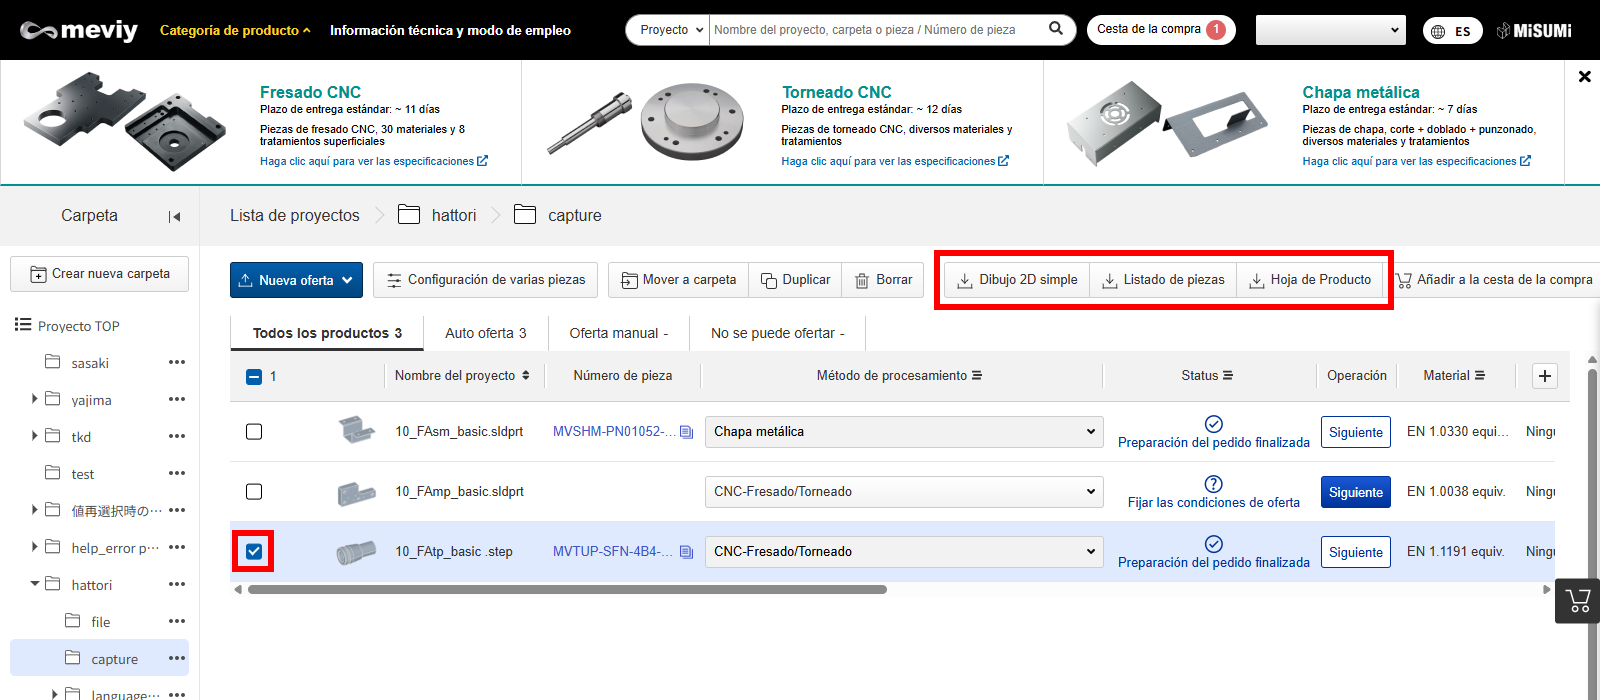Open options menu for sasaki folder
Viewport: 1600px width, 700px height.
pos(177,362)
